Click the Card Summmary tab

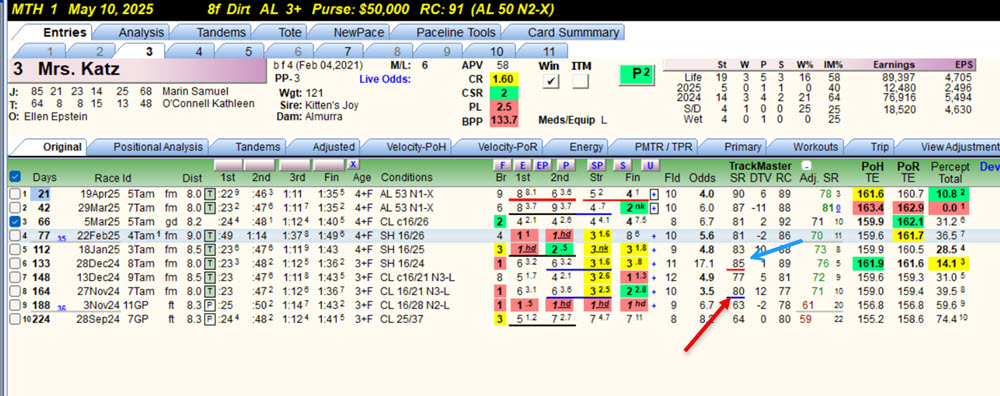click(573, 33)
